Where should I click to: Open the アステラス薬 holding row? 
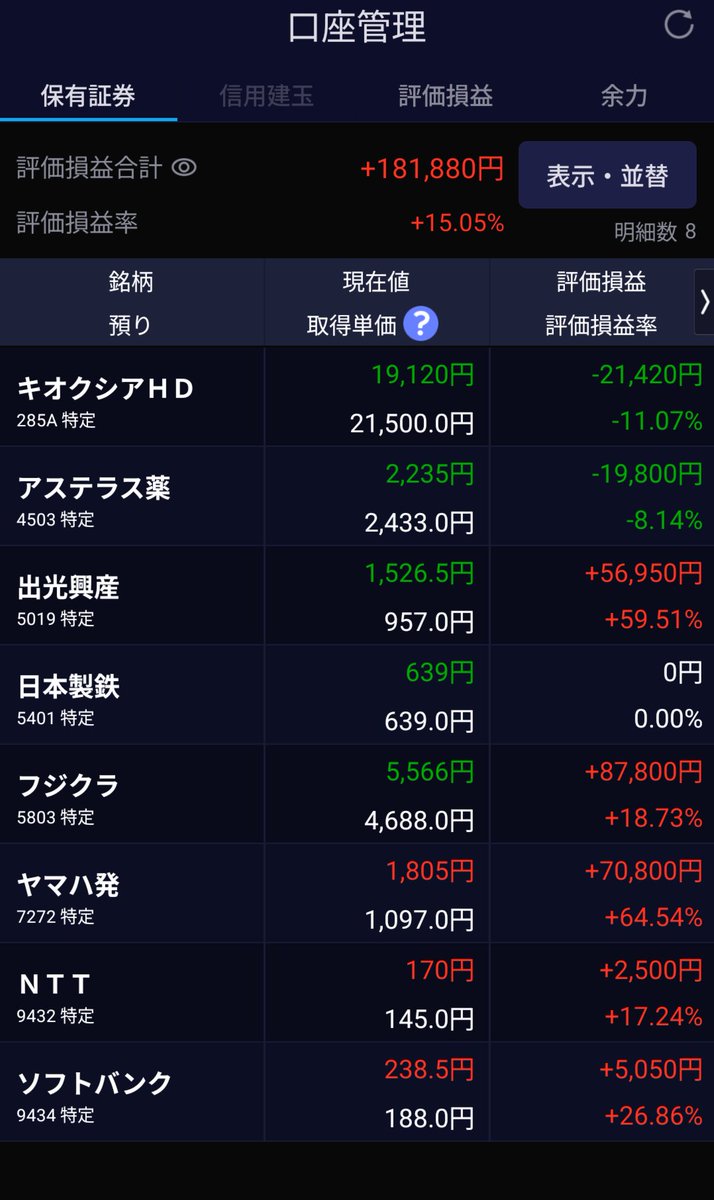[x=357, y=496]
